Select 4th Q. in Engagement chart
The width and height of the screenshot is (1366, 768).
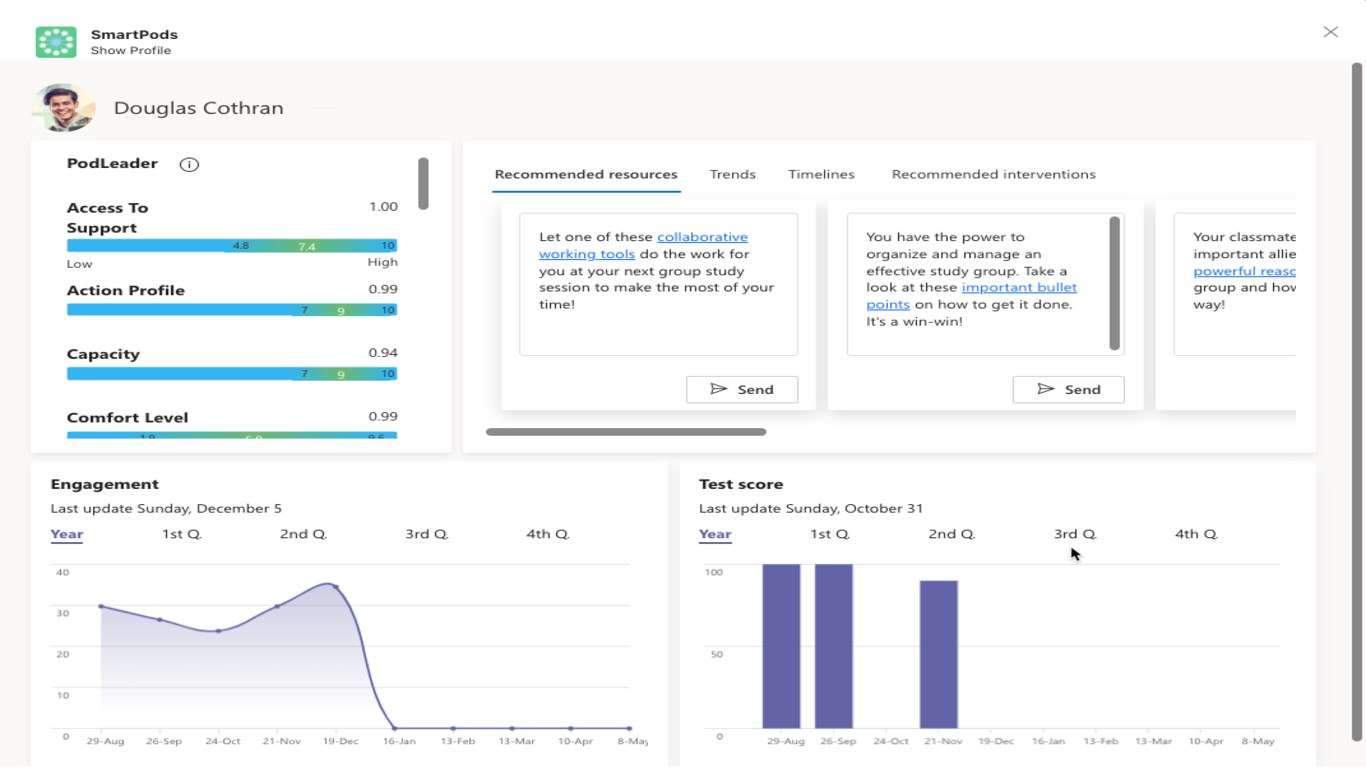click(548, 534)
